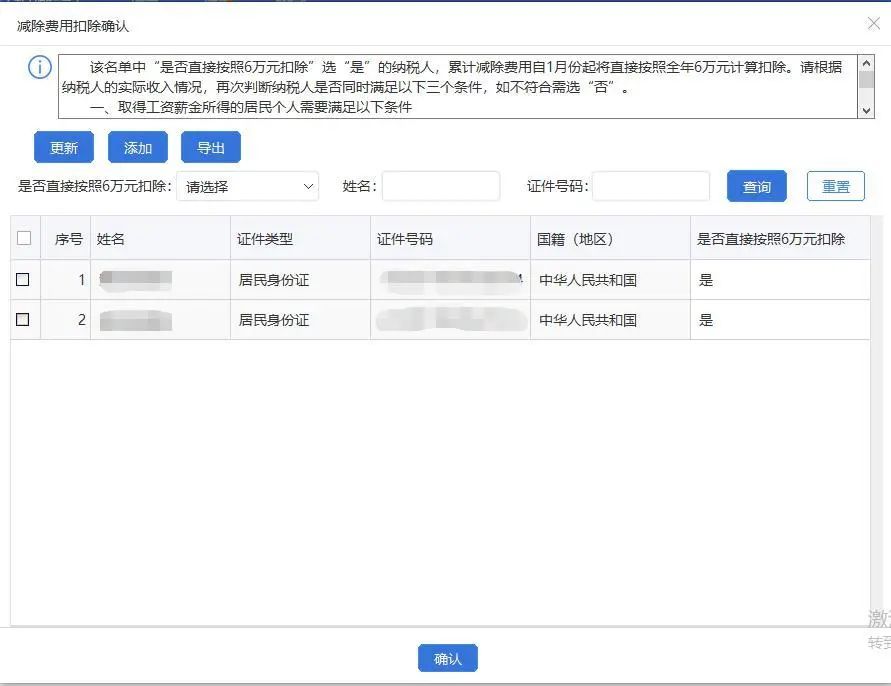Focus the 姓名 input field
891x686 pixels.
441,186
